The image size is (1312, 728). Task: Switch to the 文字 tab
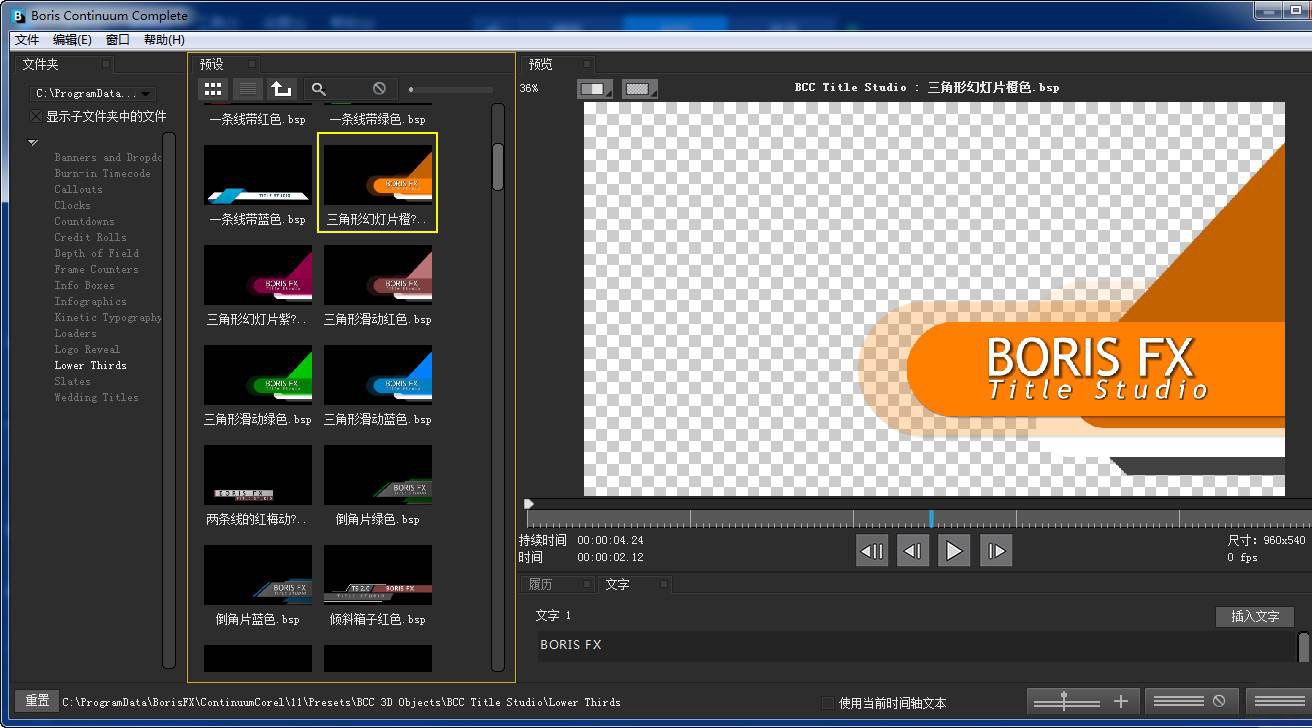618,584
